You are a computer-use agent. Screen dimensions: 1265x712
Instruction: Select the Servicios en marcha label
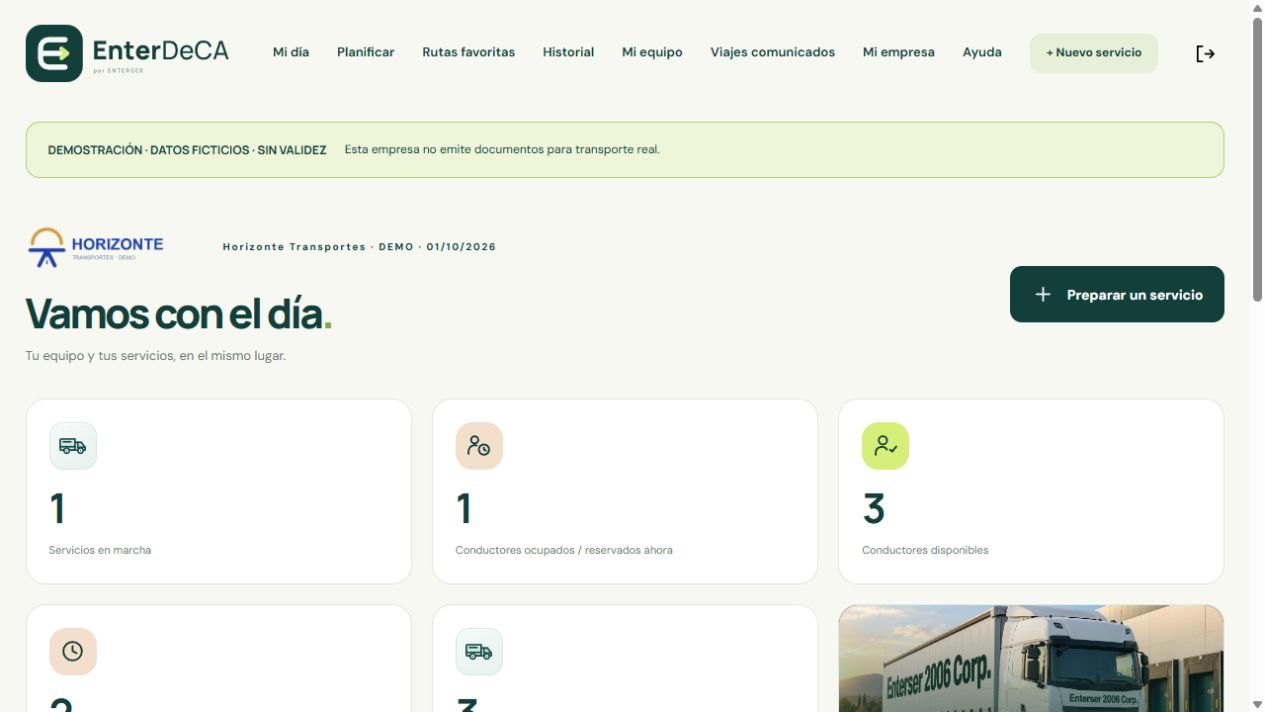[x=100, y=550]
